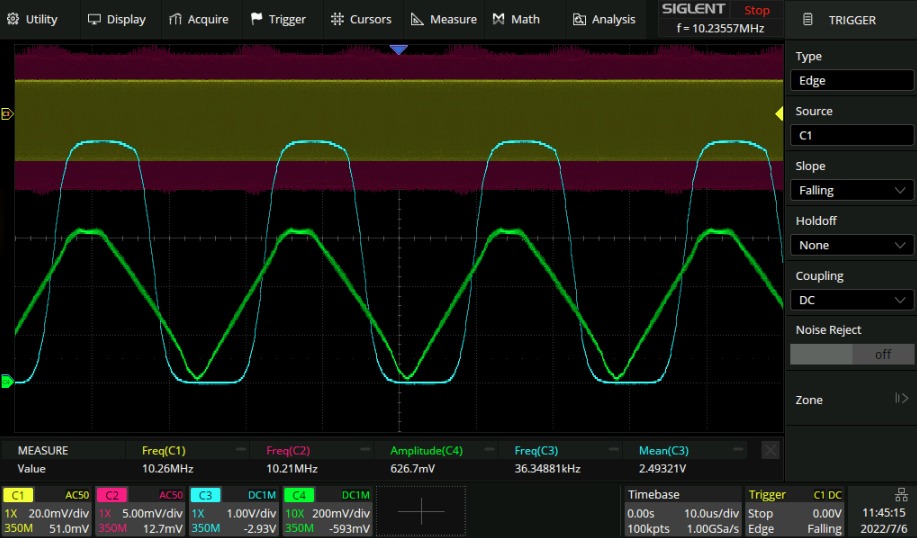Toggle channel C2 info box
Screen dimensions: 917x538
click(x=141, y=508)
